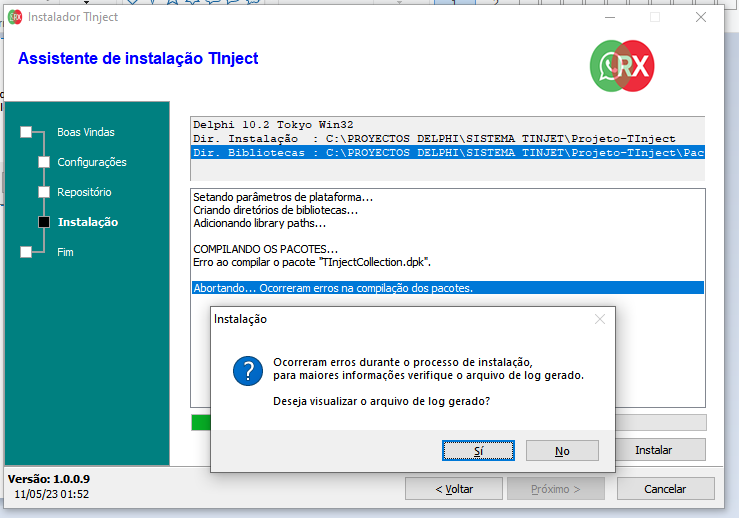Click the white box next to Fim
Screen dimensions: 739x518
[26, 252]
